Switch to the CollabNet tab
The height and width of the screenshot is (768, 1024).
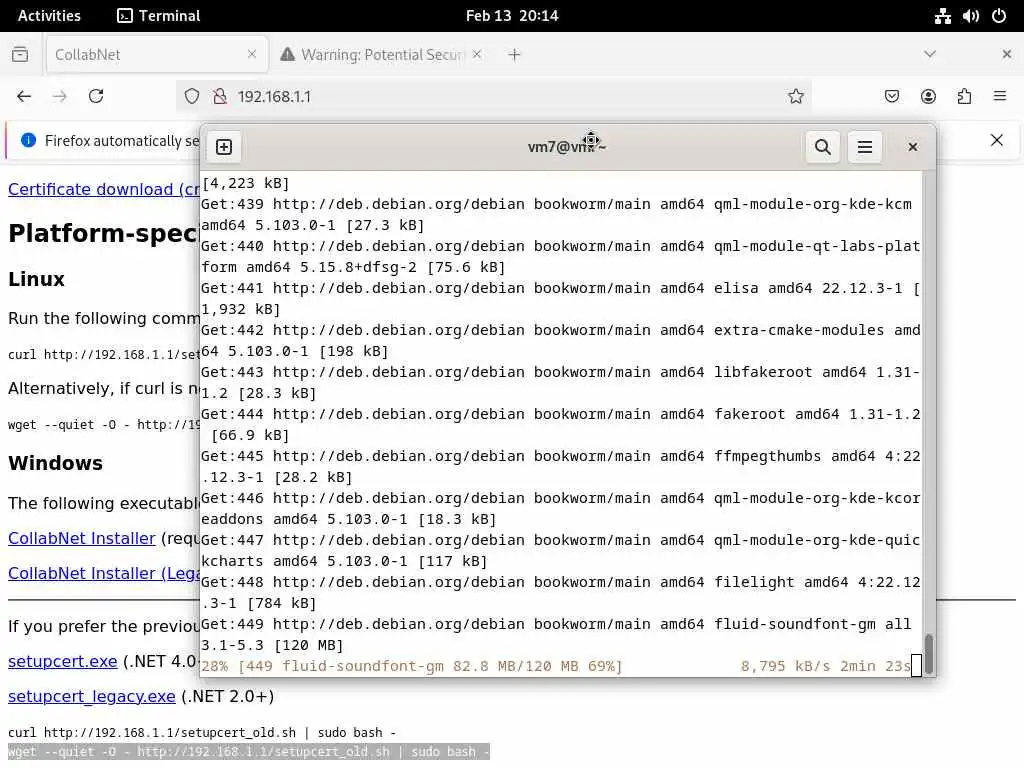click(x=157, y=54)
